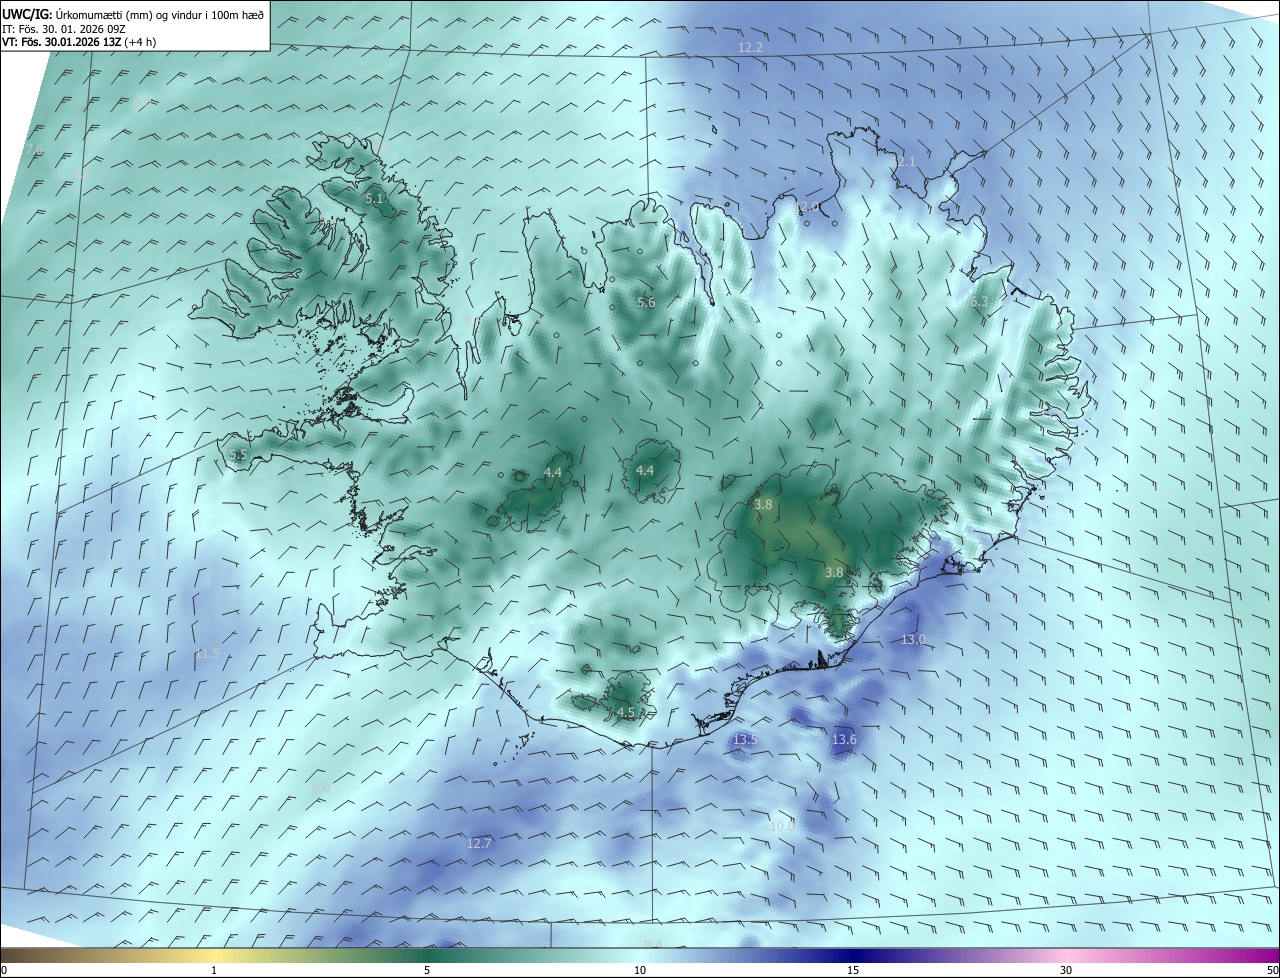Click the 5.6 value label

coord(646,302)
